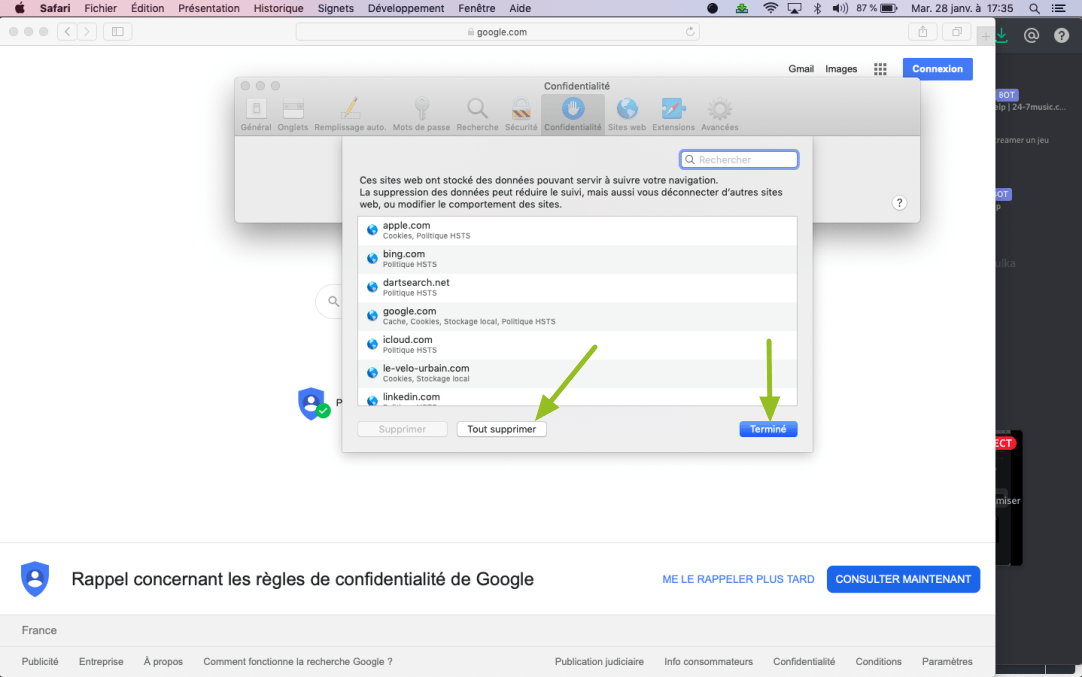Image resolution: width=1082 pixels, height=677 pixels.
Task: Open Spotlight search magnifier
Action: (1034, 8)
